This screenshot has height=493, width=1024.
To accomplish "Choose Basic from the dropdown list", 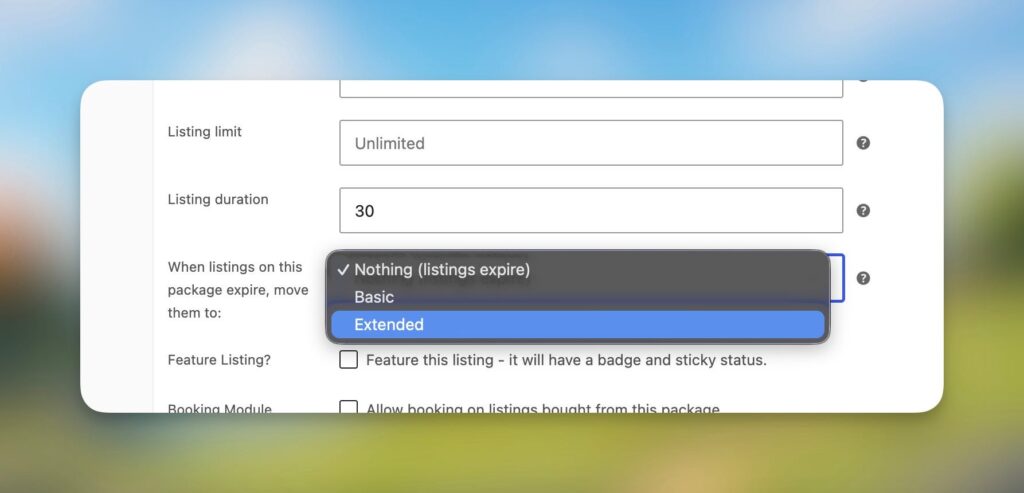I will pos(578,297).
